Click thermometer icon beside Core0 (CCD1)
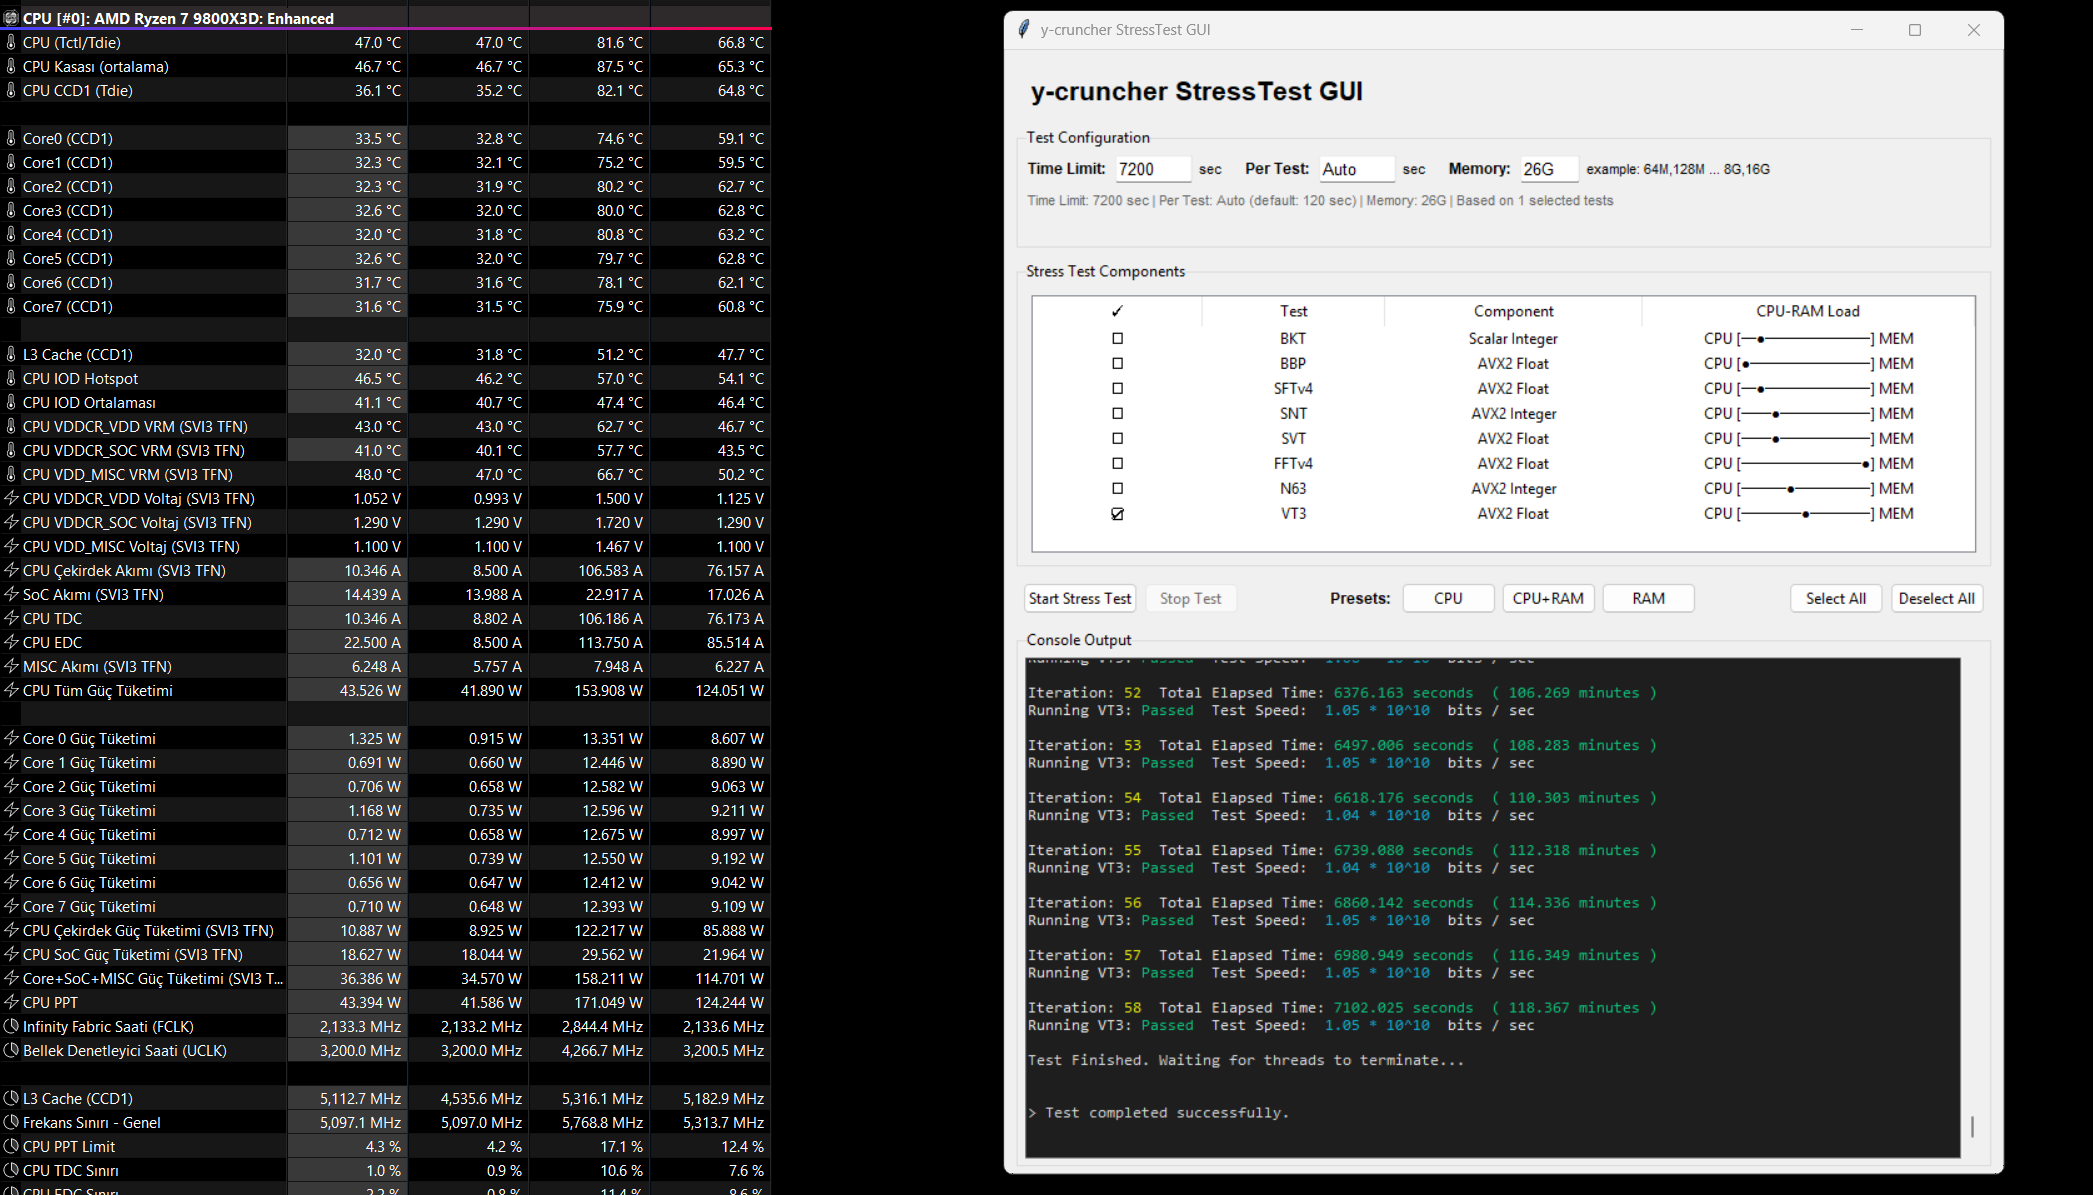The width and height of the screenshot is (2093, 1195). coord(11,138)
